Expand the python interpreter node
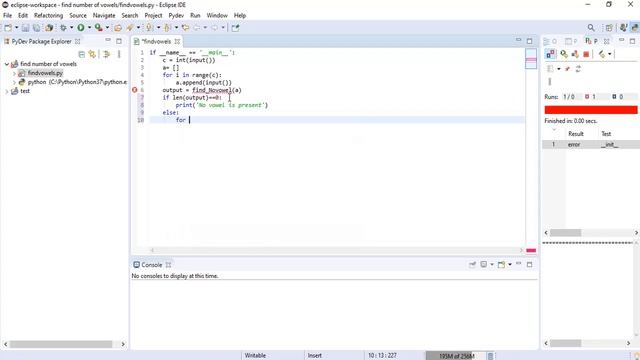This screenshot has width=640, height=360. 14,82
